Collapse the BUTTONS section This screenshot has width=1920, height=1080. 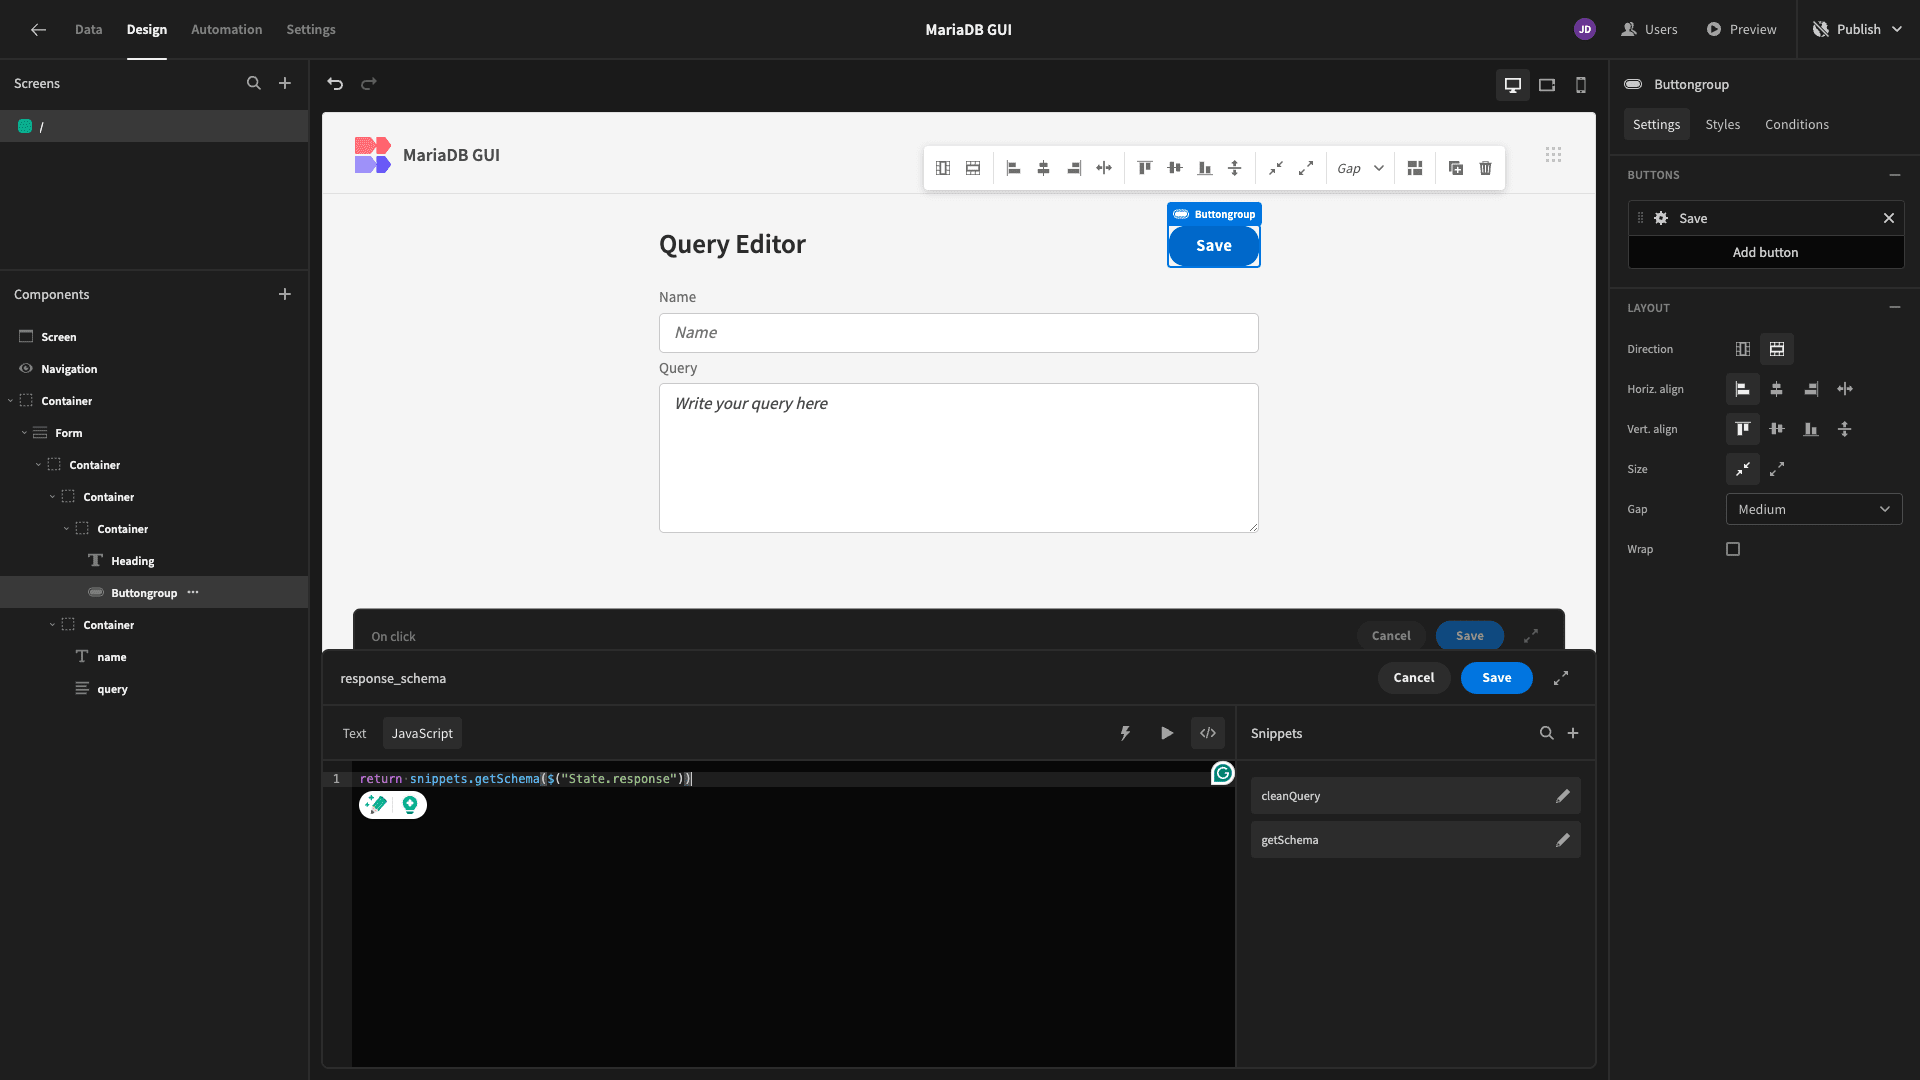tap(1895, 176)
